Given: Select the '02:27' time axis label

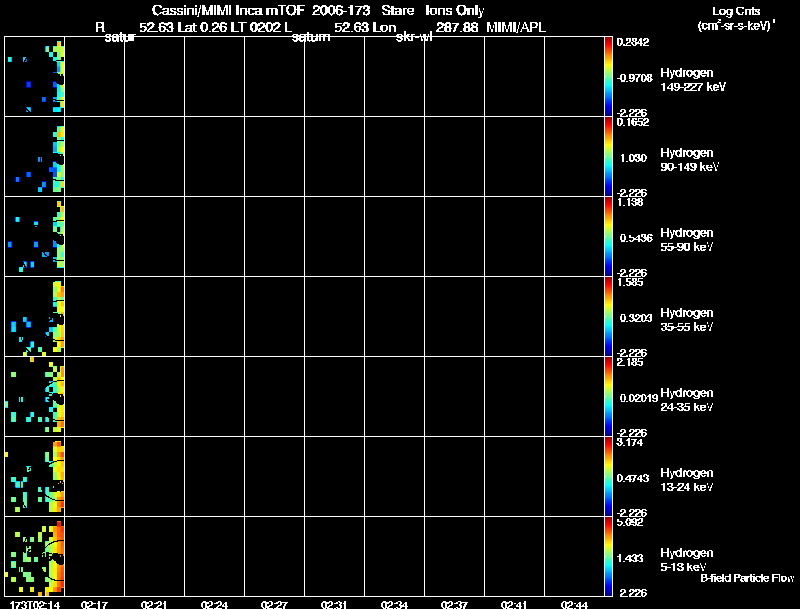Looking at the screenshot, I should point(274,604).
